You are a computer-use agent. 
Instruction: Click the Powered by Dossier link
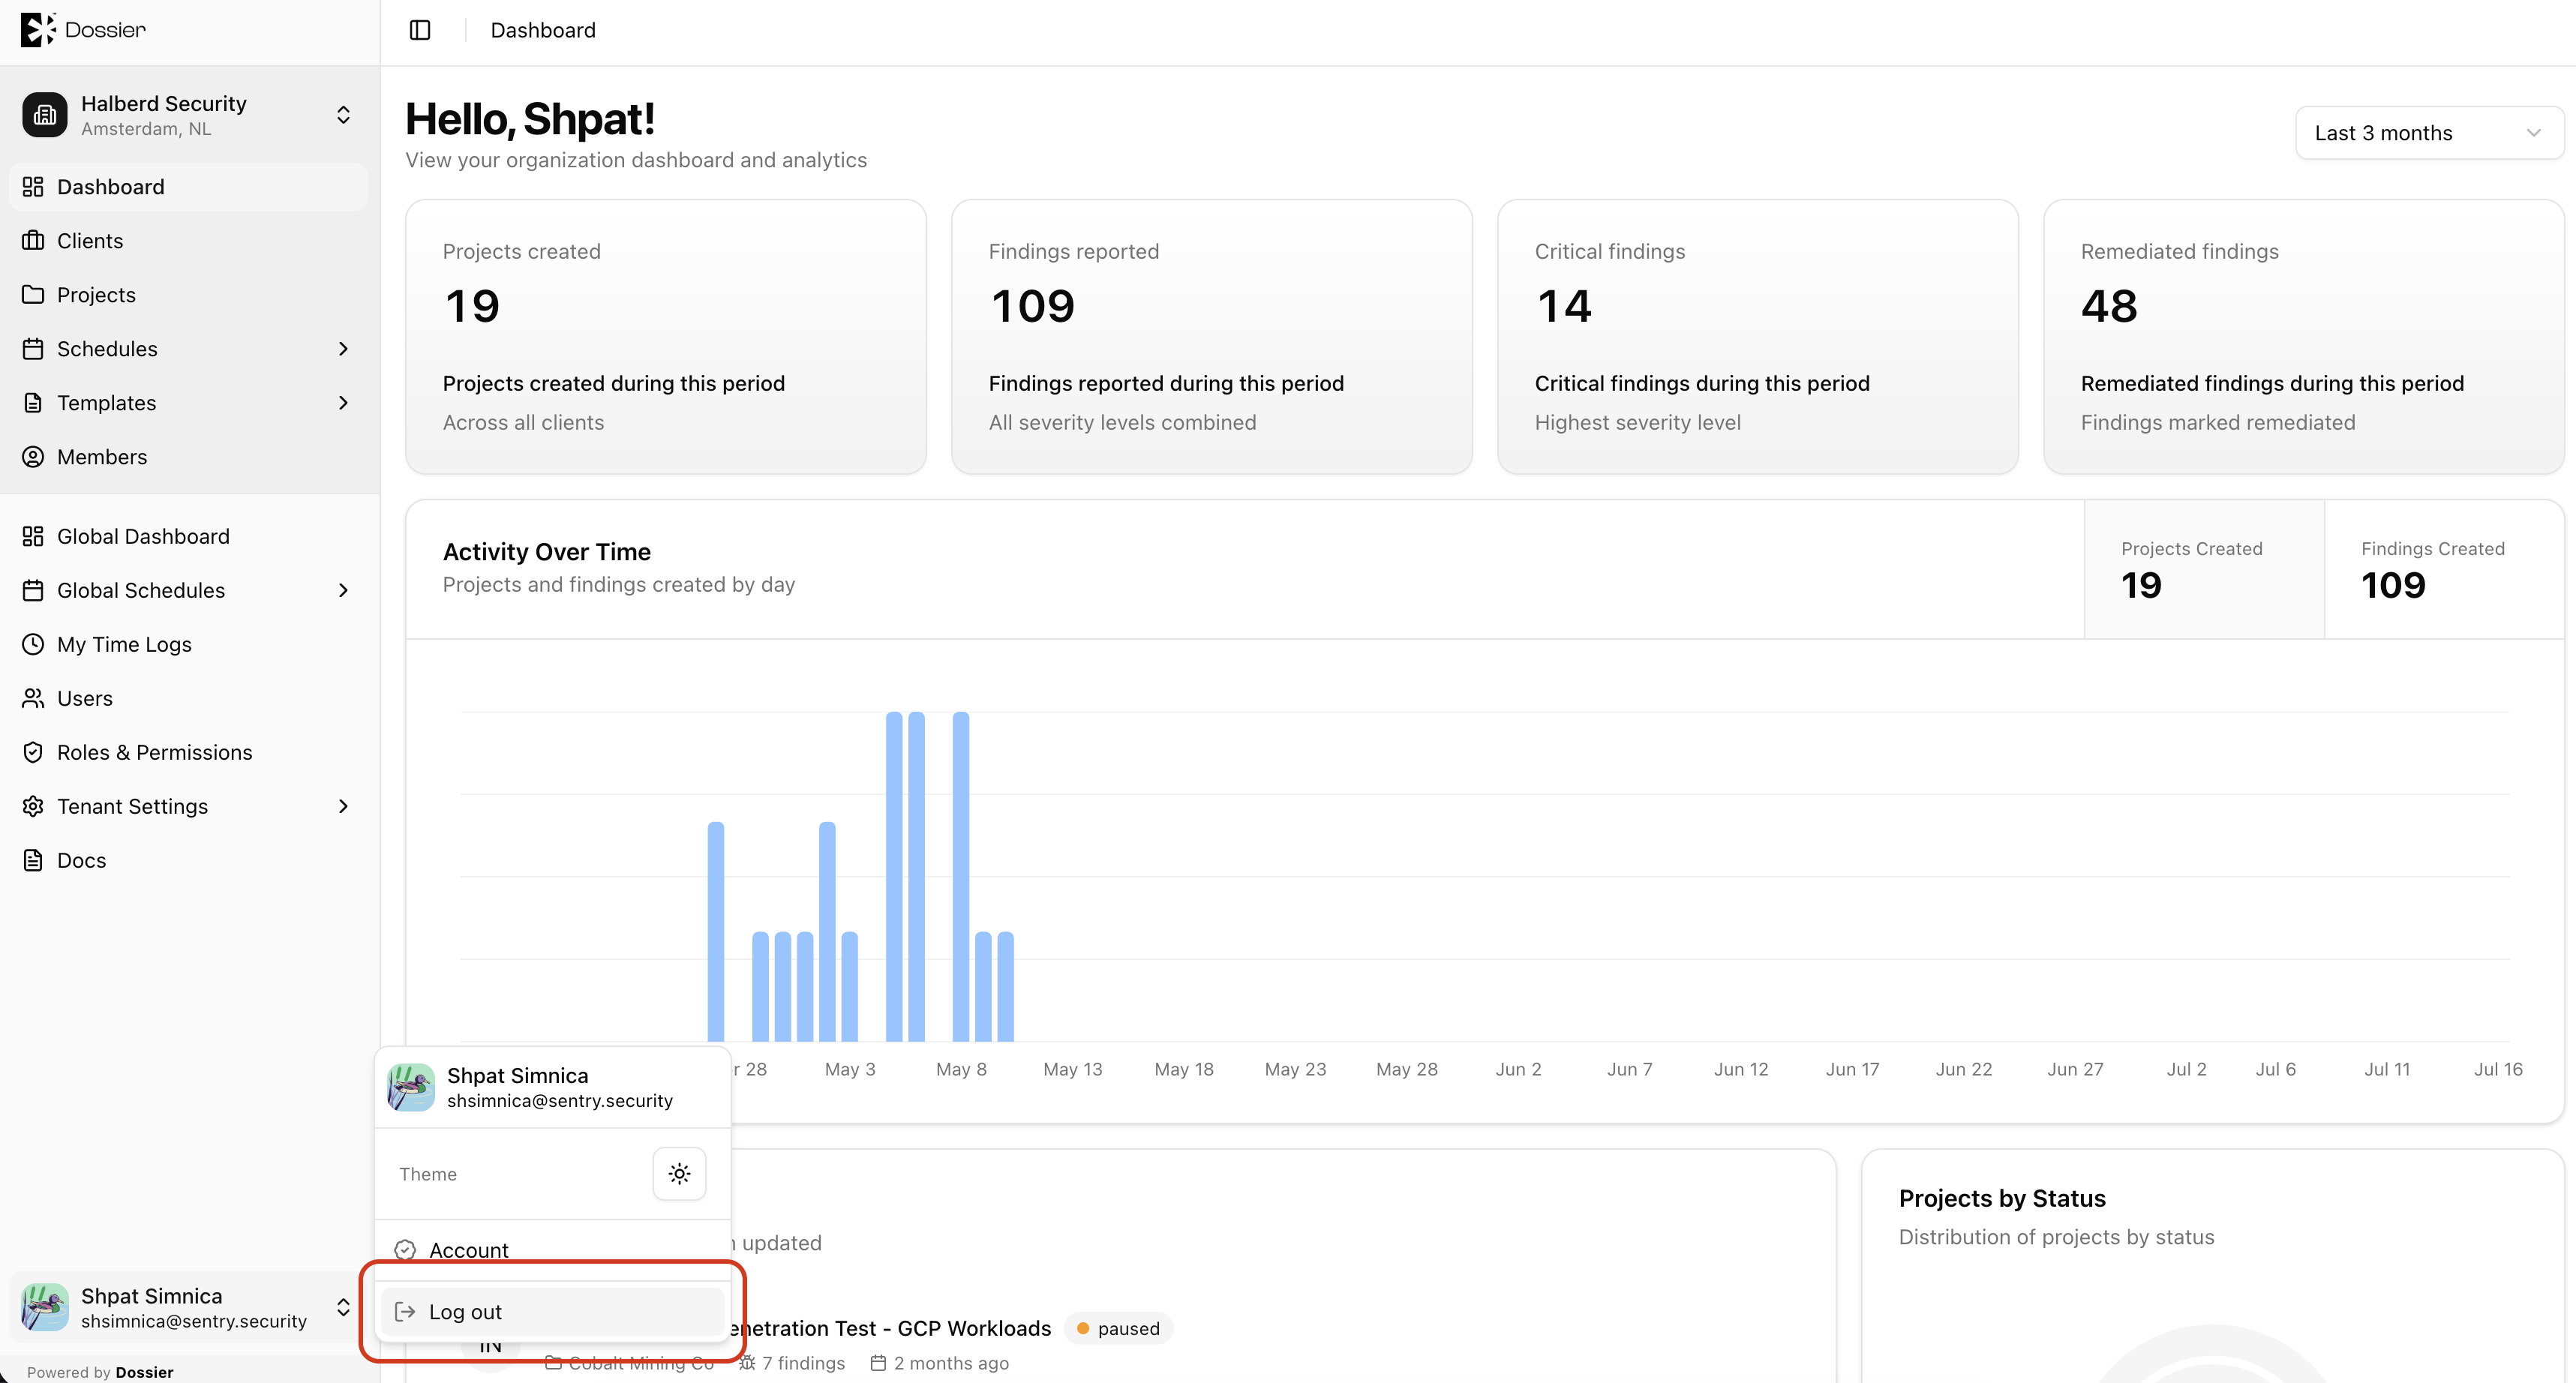click(x=100, y=1372)
